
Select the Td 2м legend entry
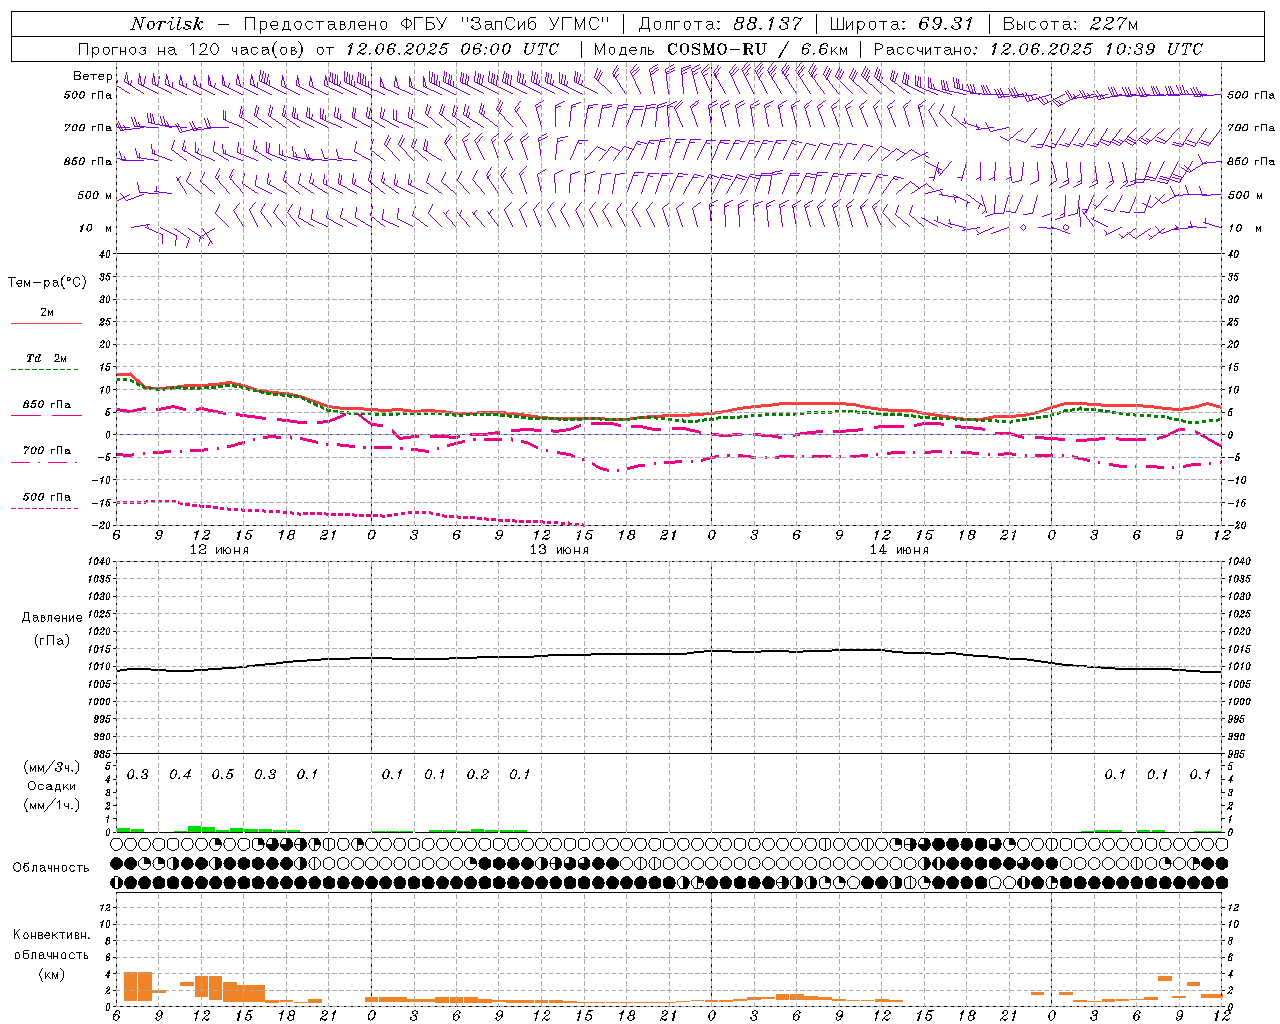click(x=46, y=358)
